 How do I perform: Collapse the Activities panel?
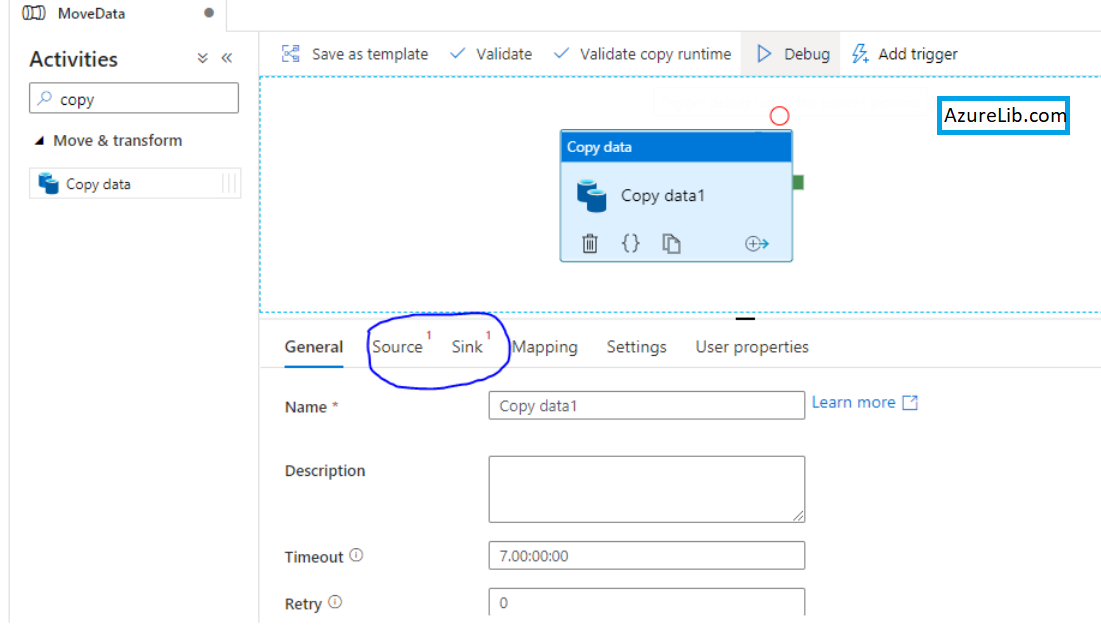click(x=227, y=58)
